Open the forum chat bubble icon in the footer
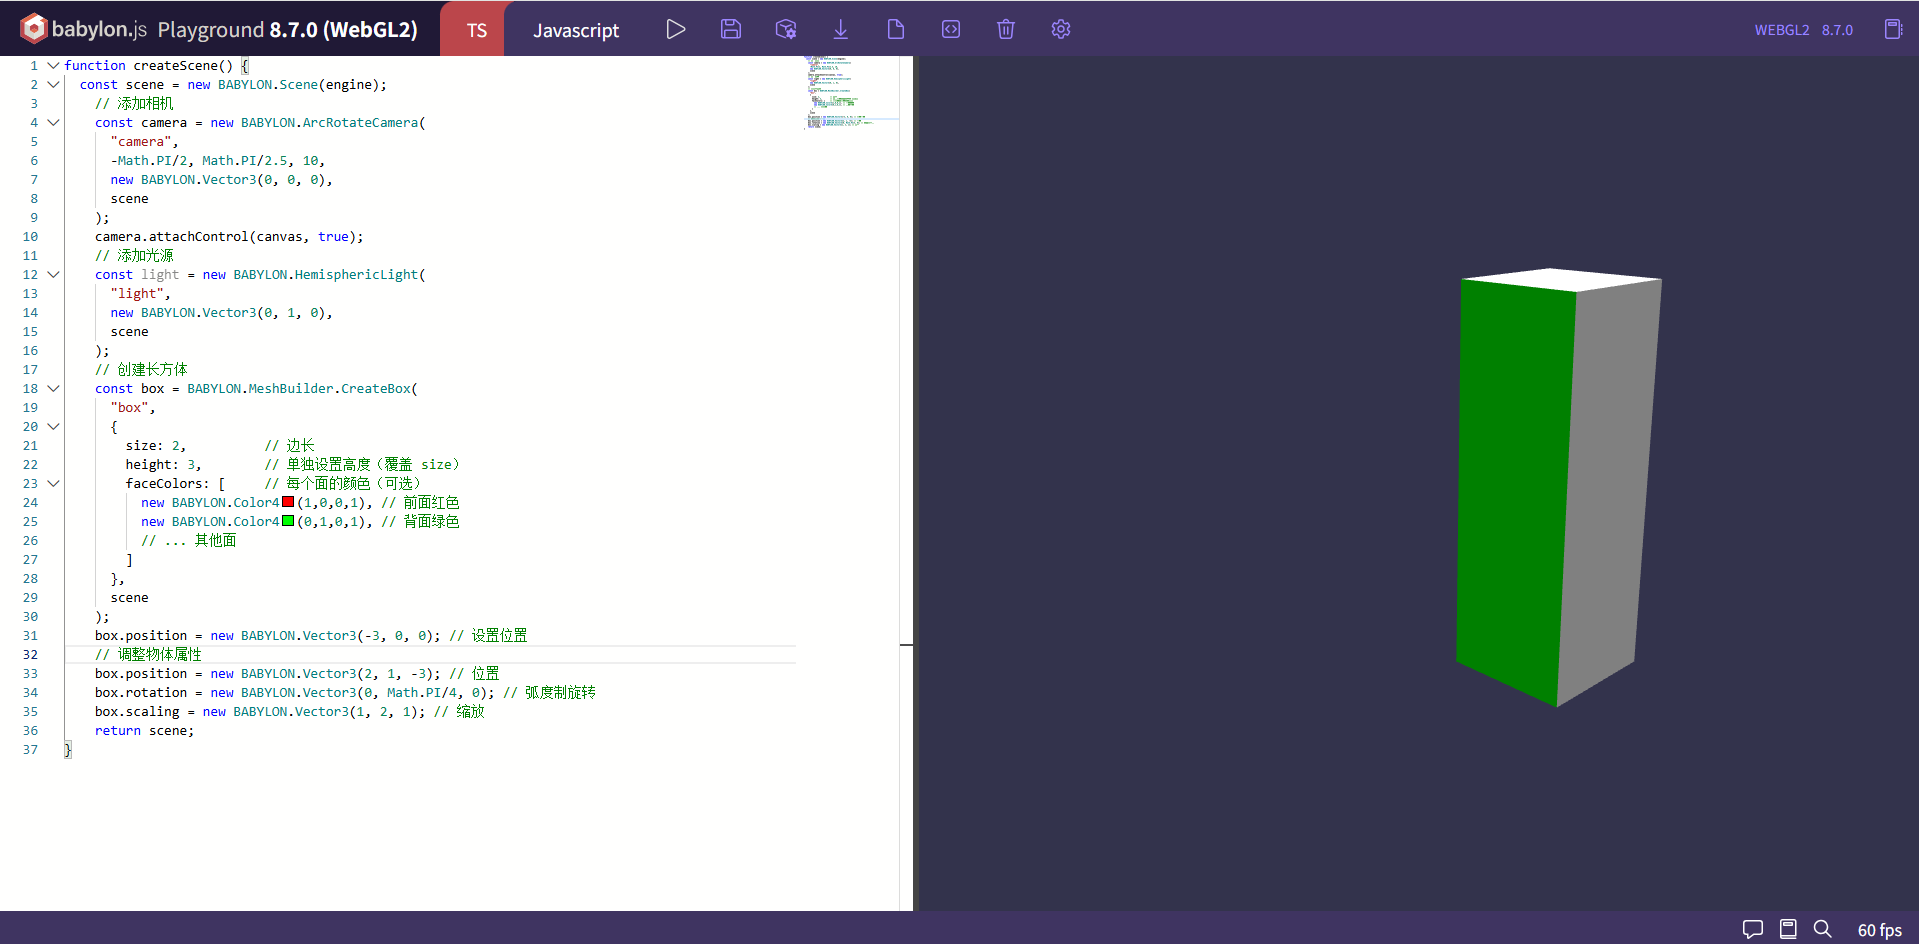This screenshot has height=944, width=1919. [x=1753, y=929]
